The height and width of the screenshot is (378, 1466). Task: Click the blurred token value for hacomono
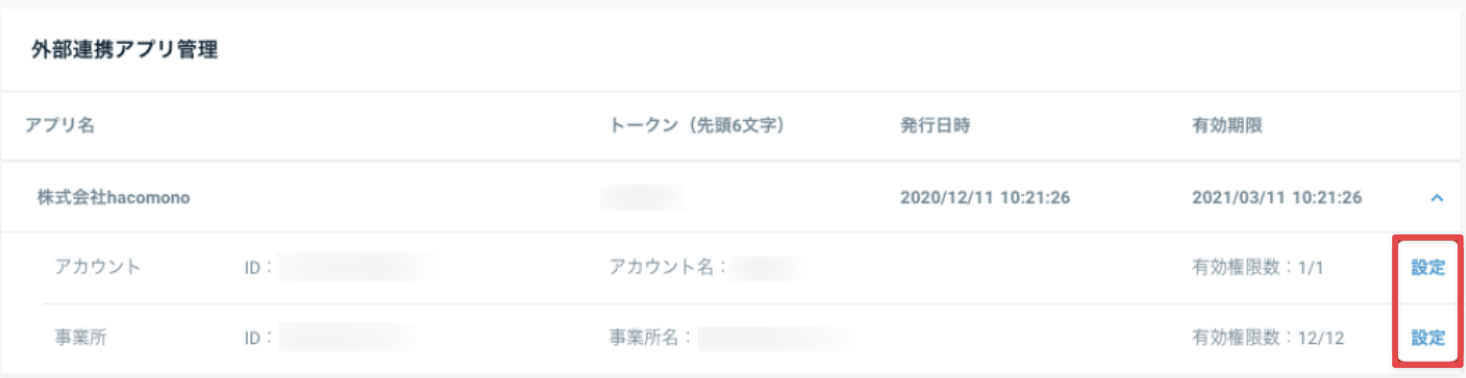pos(643,198)
